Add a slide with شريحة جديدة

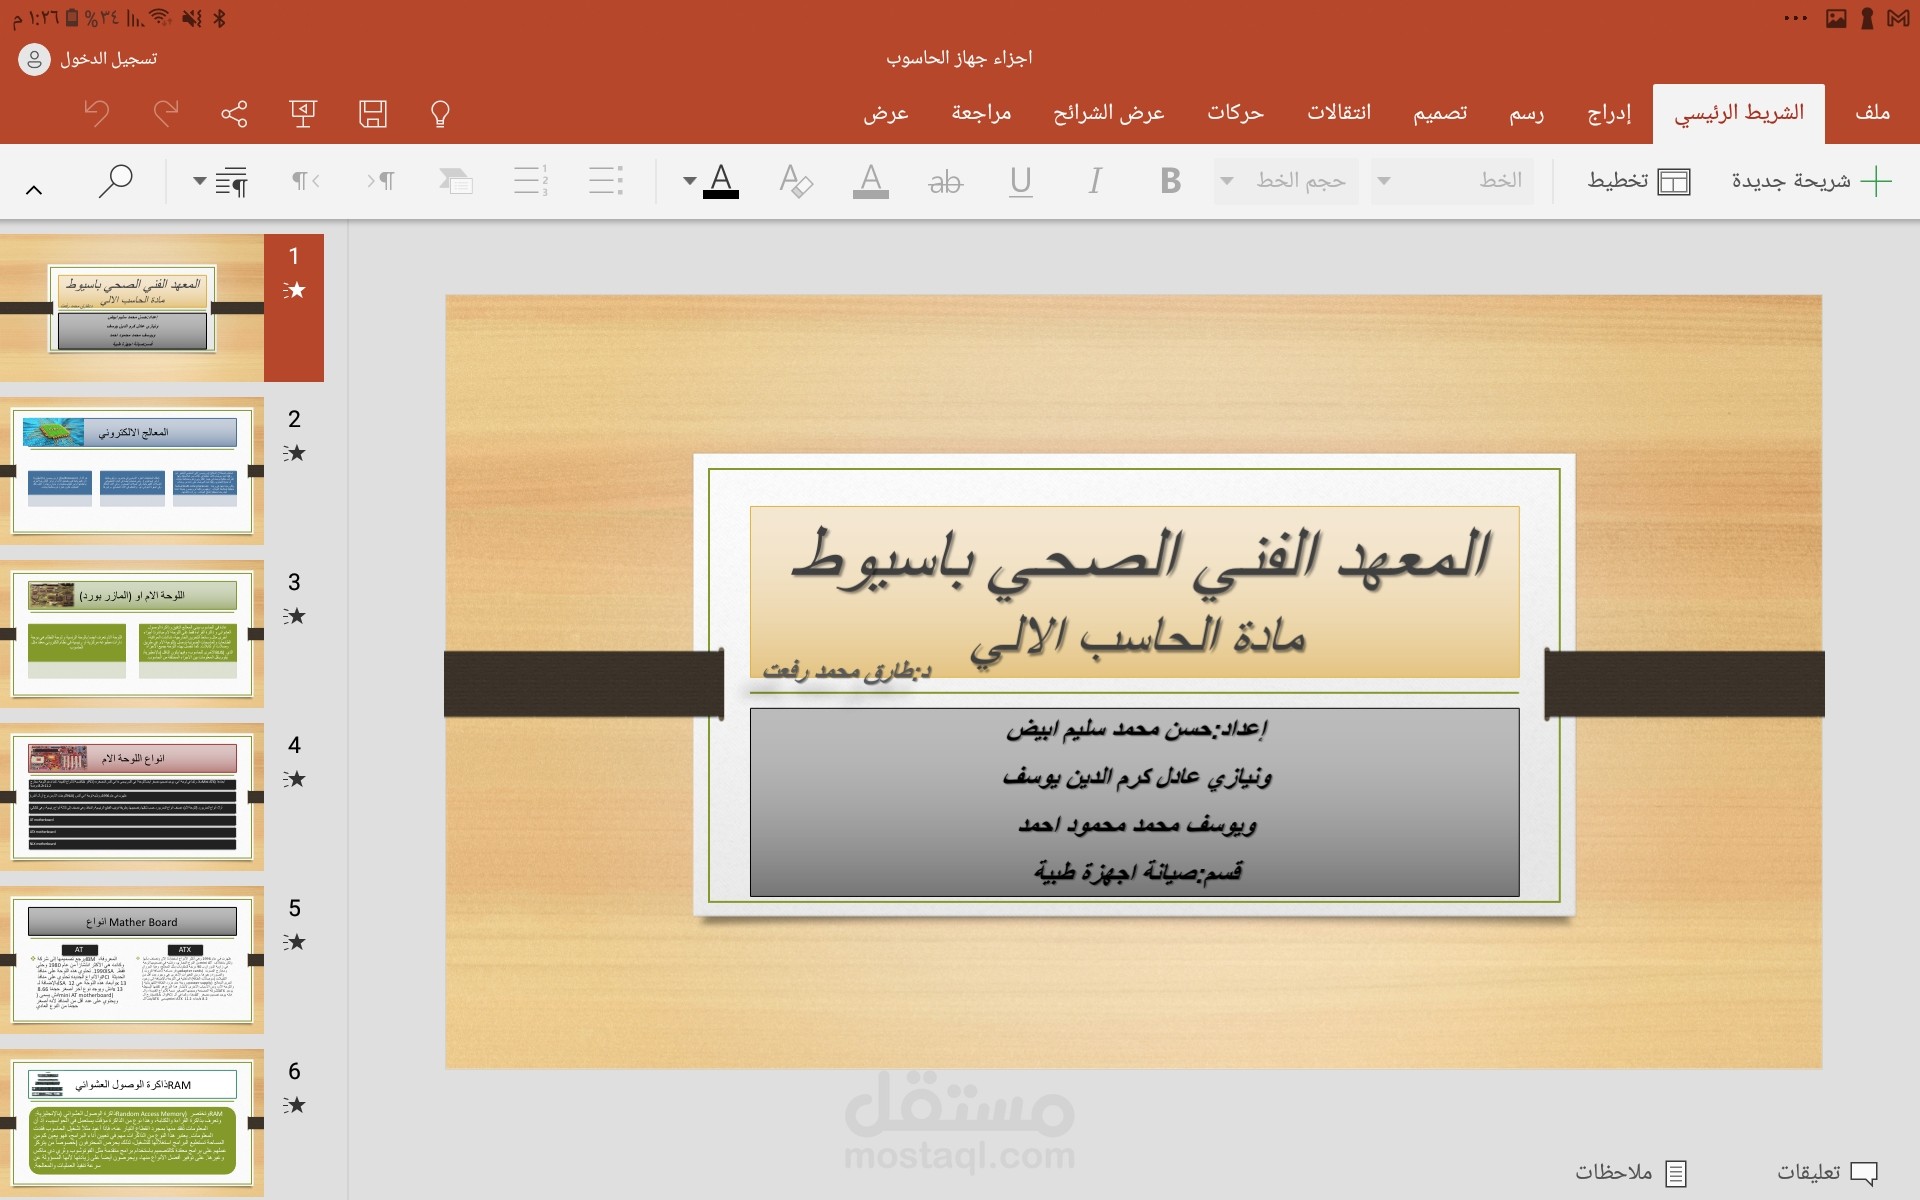(1812, 181)
